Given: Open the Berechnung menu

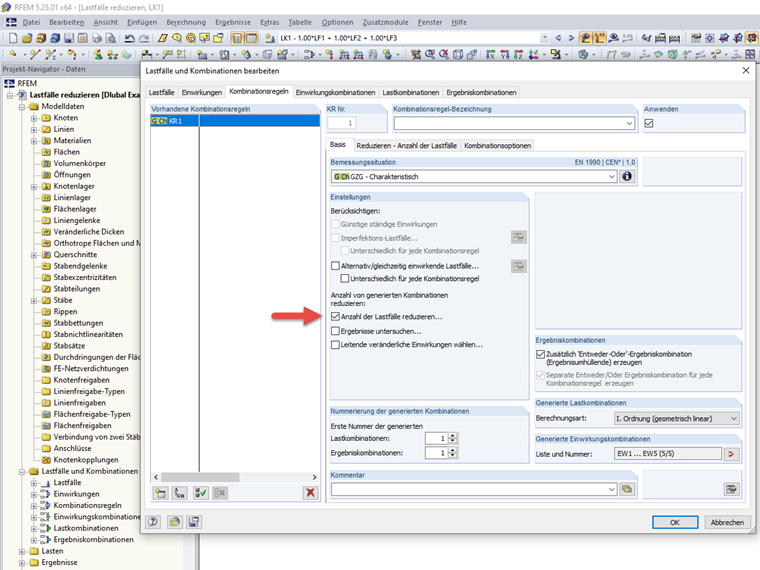Looking at the screenshot, I should click(186, 22).
